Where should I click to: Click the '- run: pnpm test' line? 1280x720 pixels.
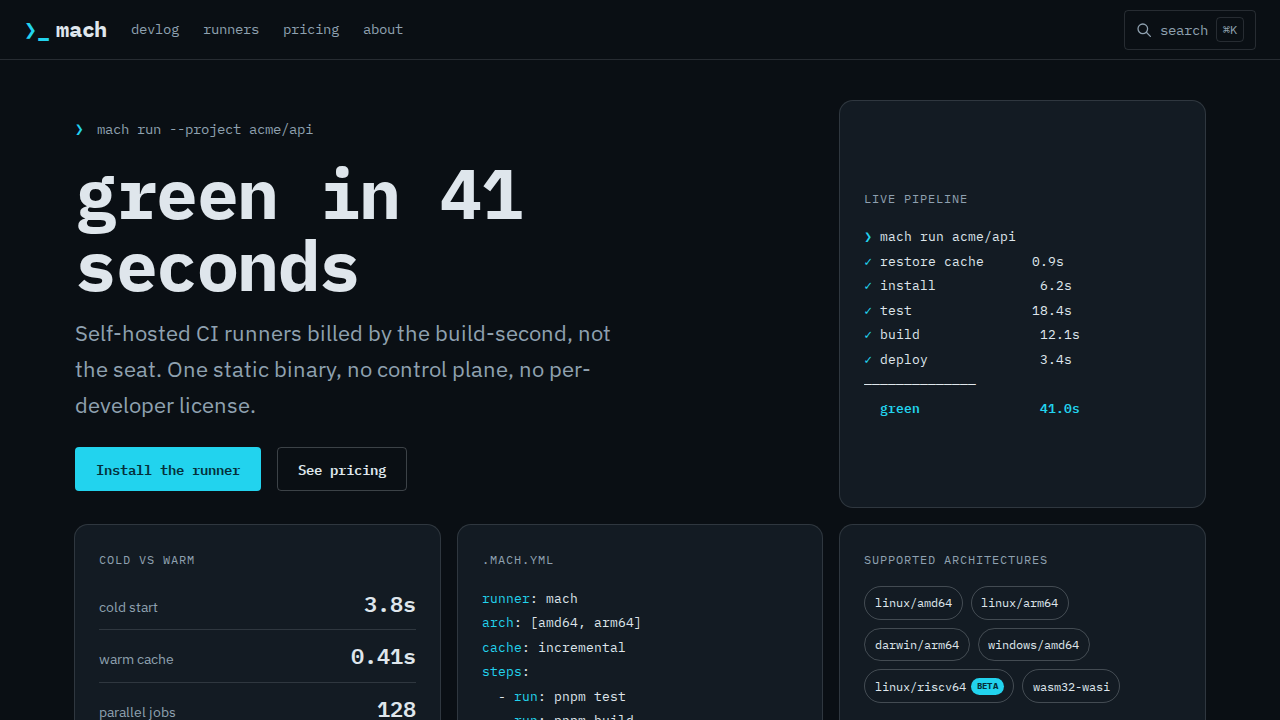click(x=562, y=697)
